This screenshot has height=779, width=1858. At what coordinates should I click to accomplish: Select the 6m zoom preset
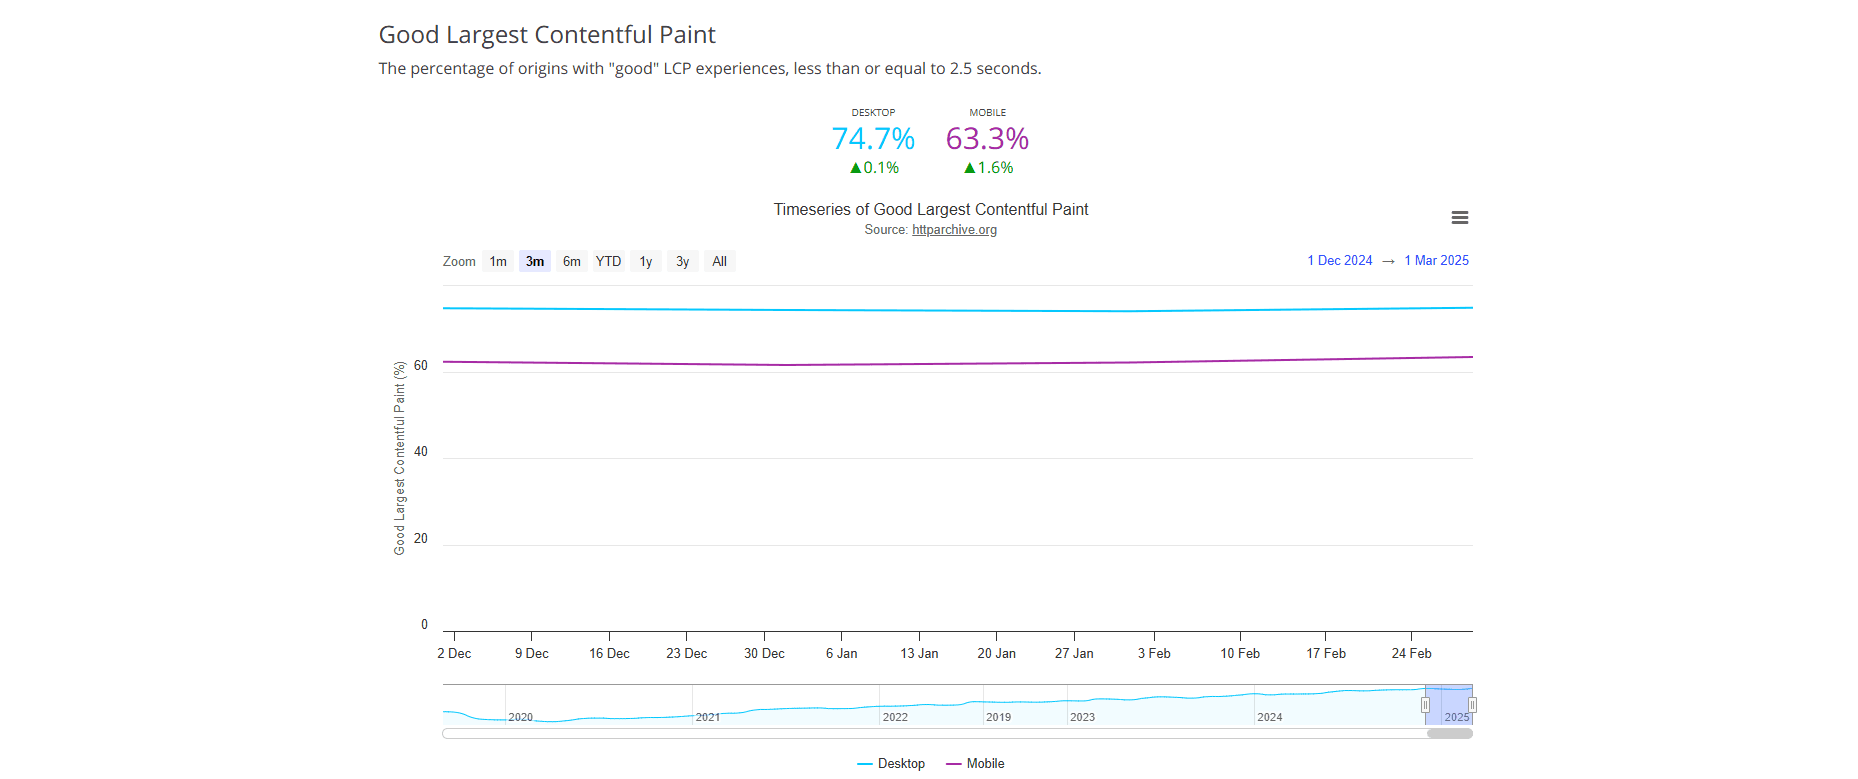point(571,261)
